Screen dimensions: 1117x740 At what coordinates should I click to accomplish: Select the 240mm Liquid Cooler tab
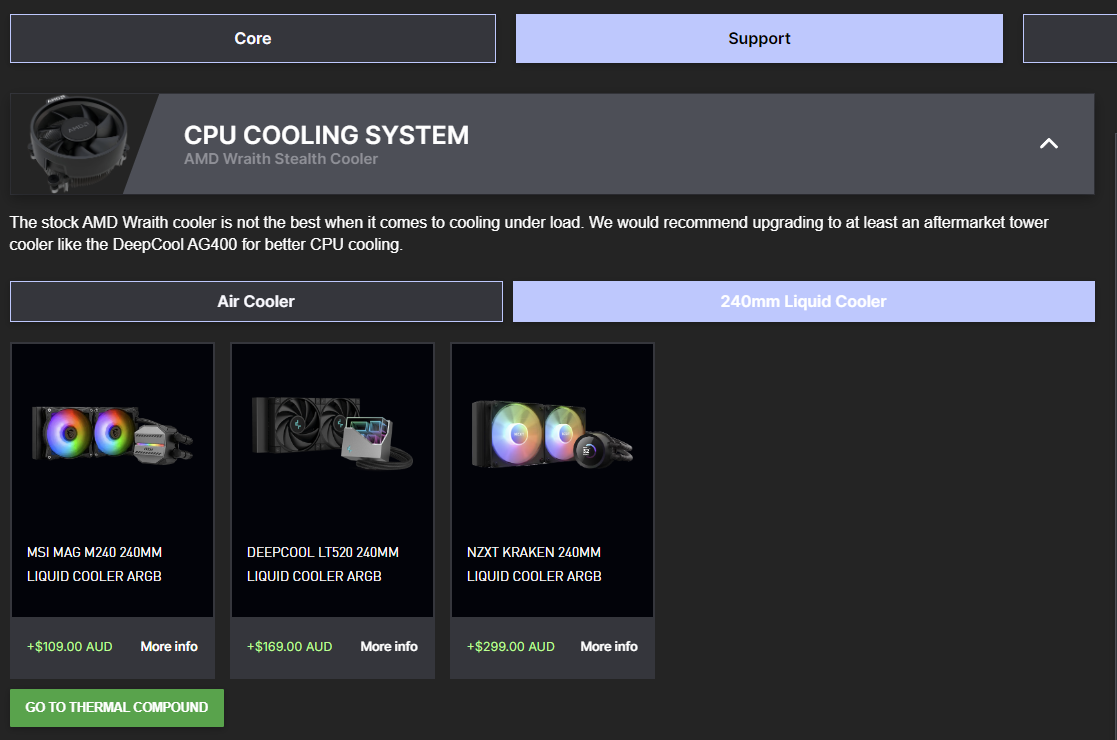(804, 301)
